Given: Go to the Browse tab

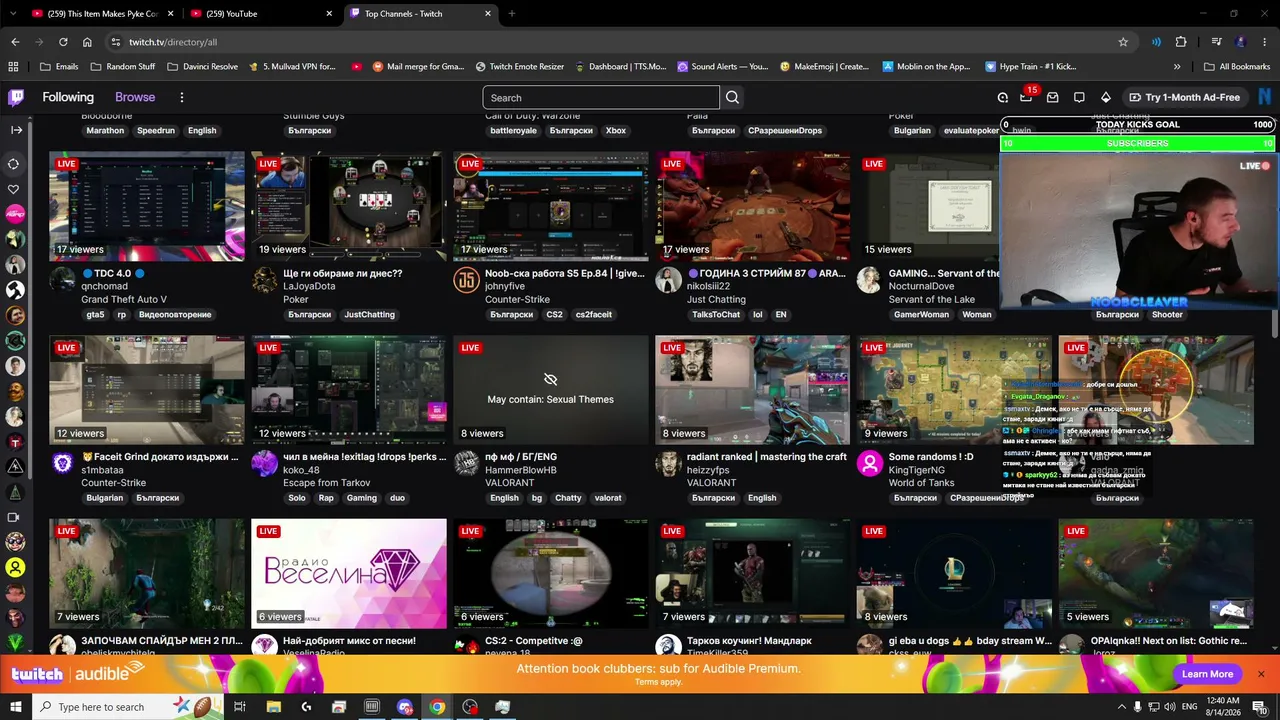Looking at the screenshot, I should click(x=135, y=97).
